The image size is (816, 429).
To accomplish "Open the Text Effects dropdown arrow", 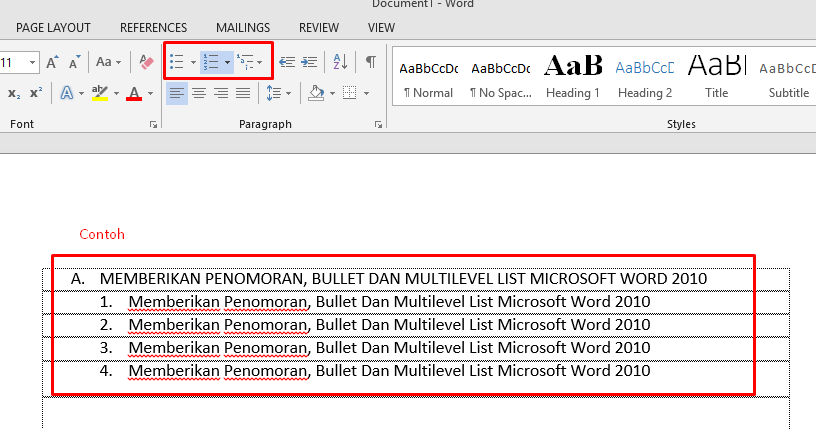I will pos(81,94).
